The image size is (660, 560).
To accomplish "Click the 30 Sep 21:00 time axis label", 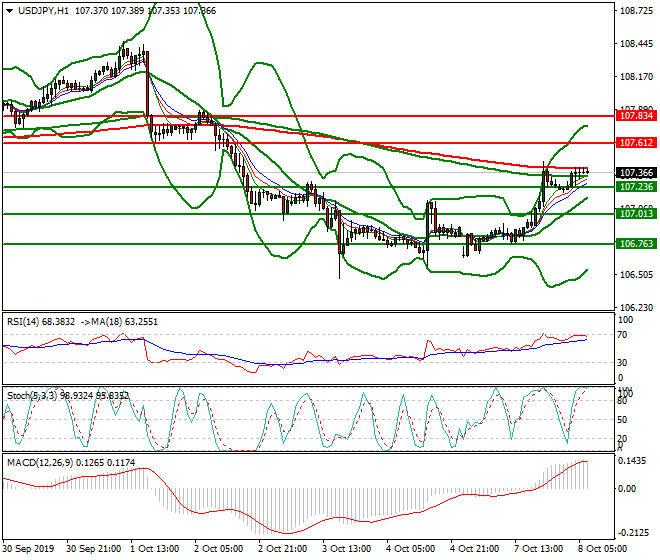I will pos(94,549).
